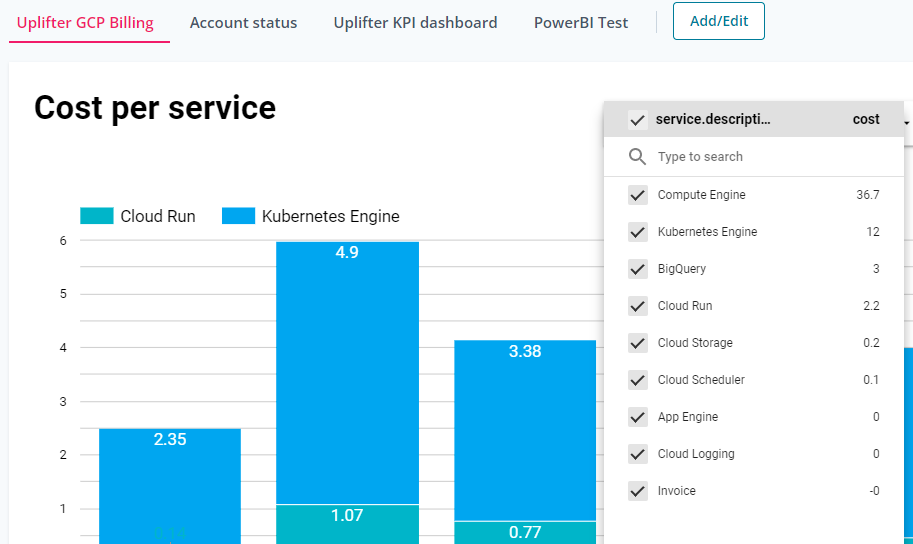The width and height of the screenshot is (913, 544).
Task: Uncheck the Compute Engine checkbox
Action: point(638,195)
